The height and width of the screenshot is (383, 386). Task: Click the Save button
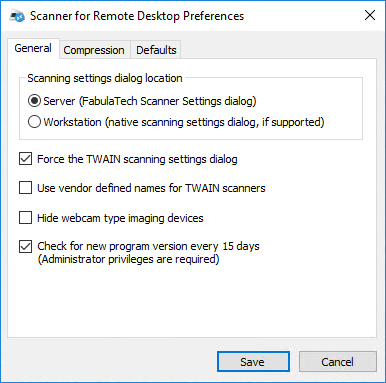253,362
